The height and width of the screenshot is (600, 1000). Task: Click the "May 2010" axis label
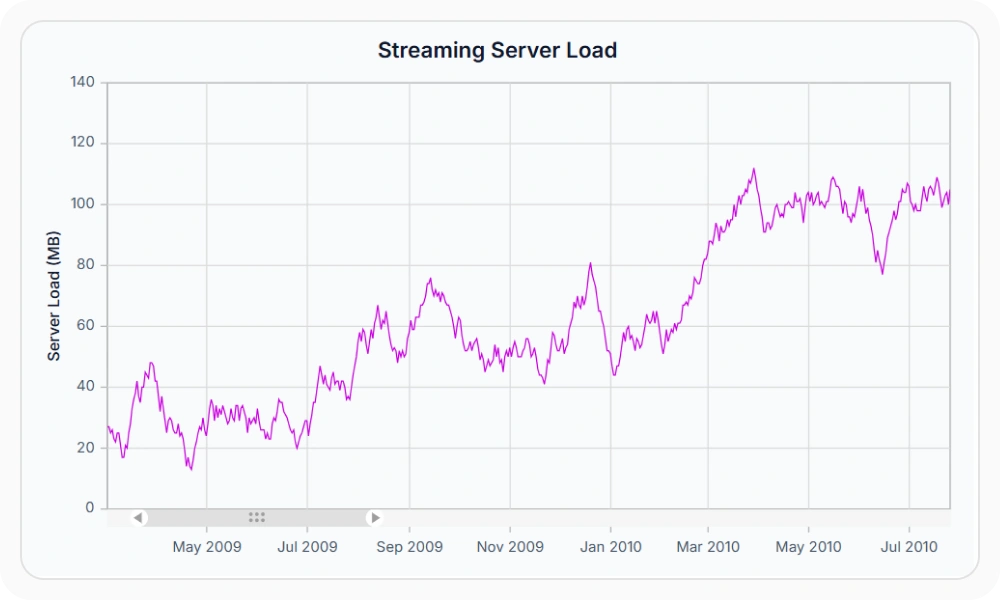pos(808,547)
